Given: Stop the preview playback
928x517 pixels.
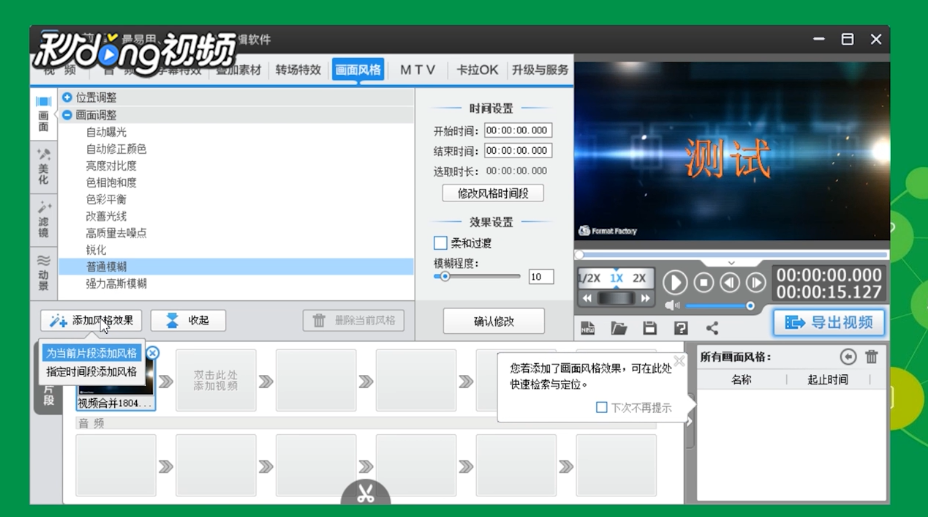Looking at the screenshot, I should click(704, 283).
